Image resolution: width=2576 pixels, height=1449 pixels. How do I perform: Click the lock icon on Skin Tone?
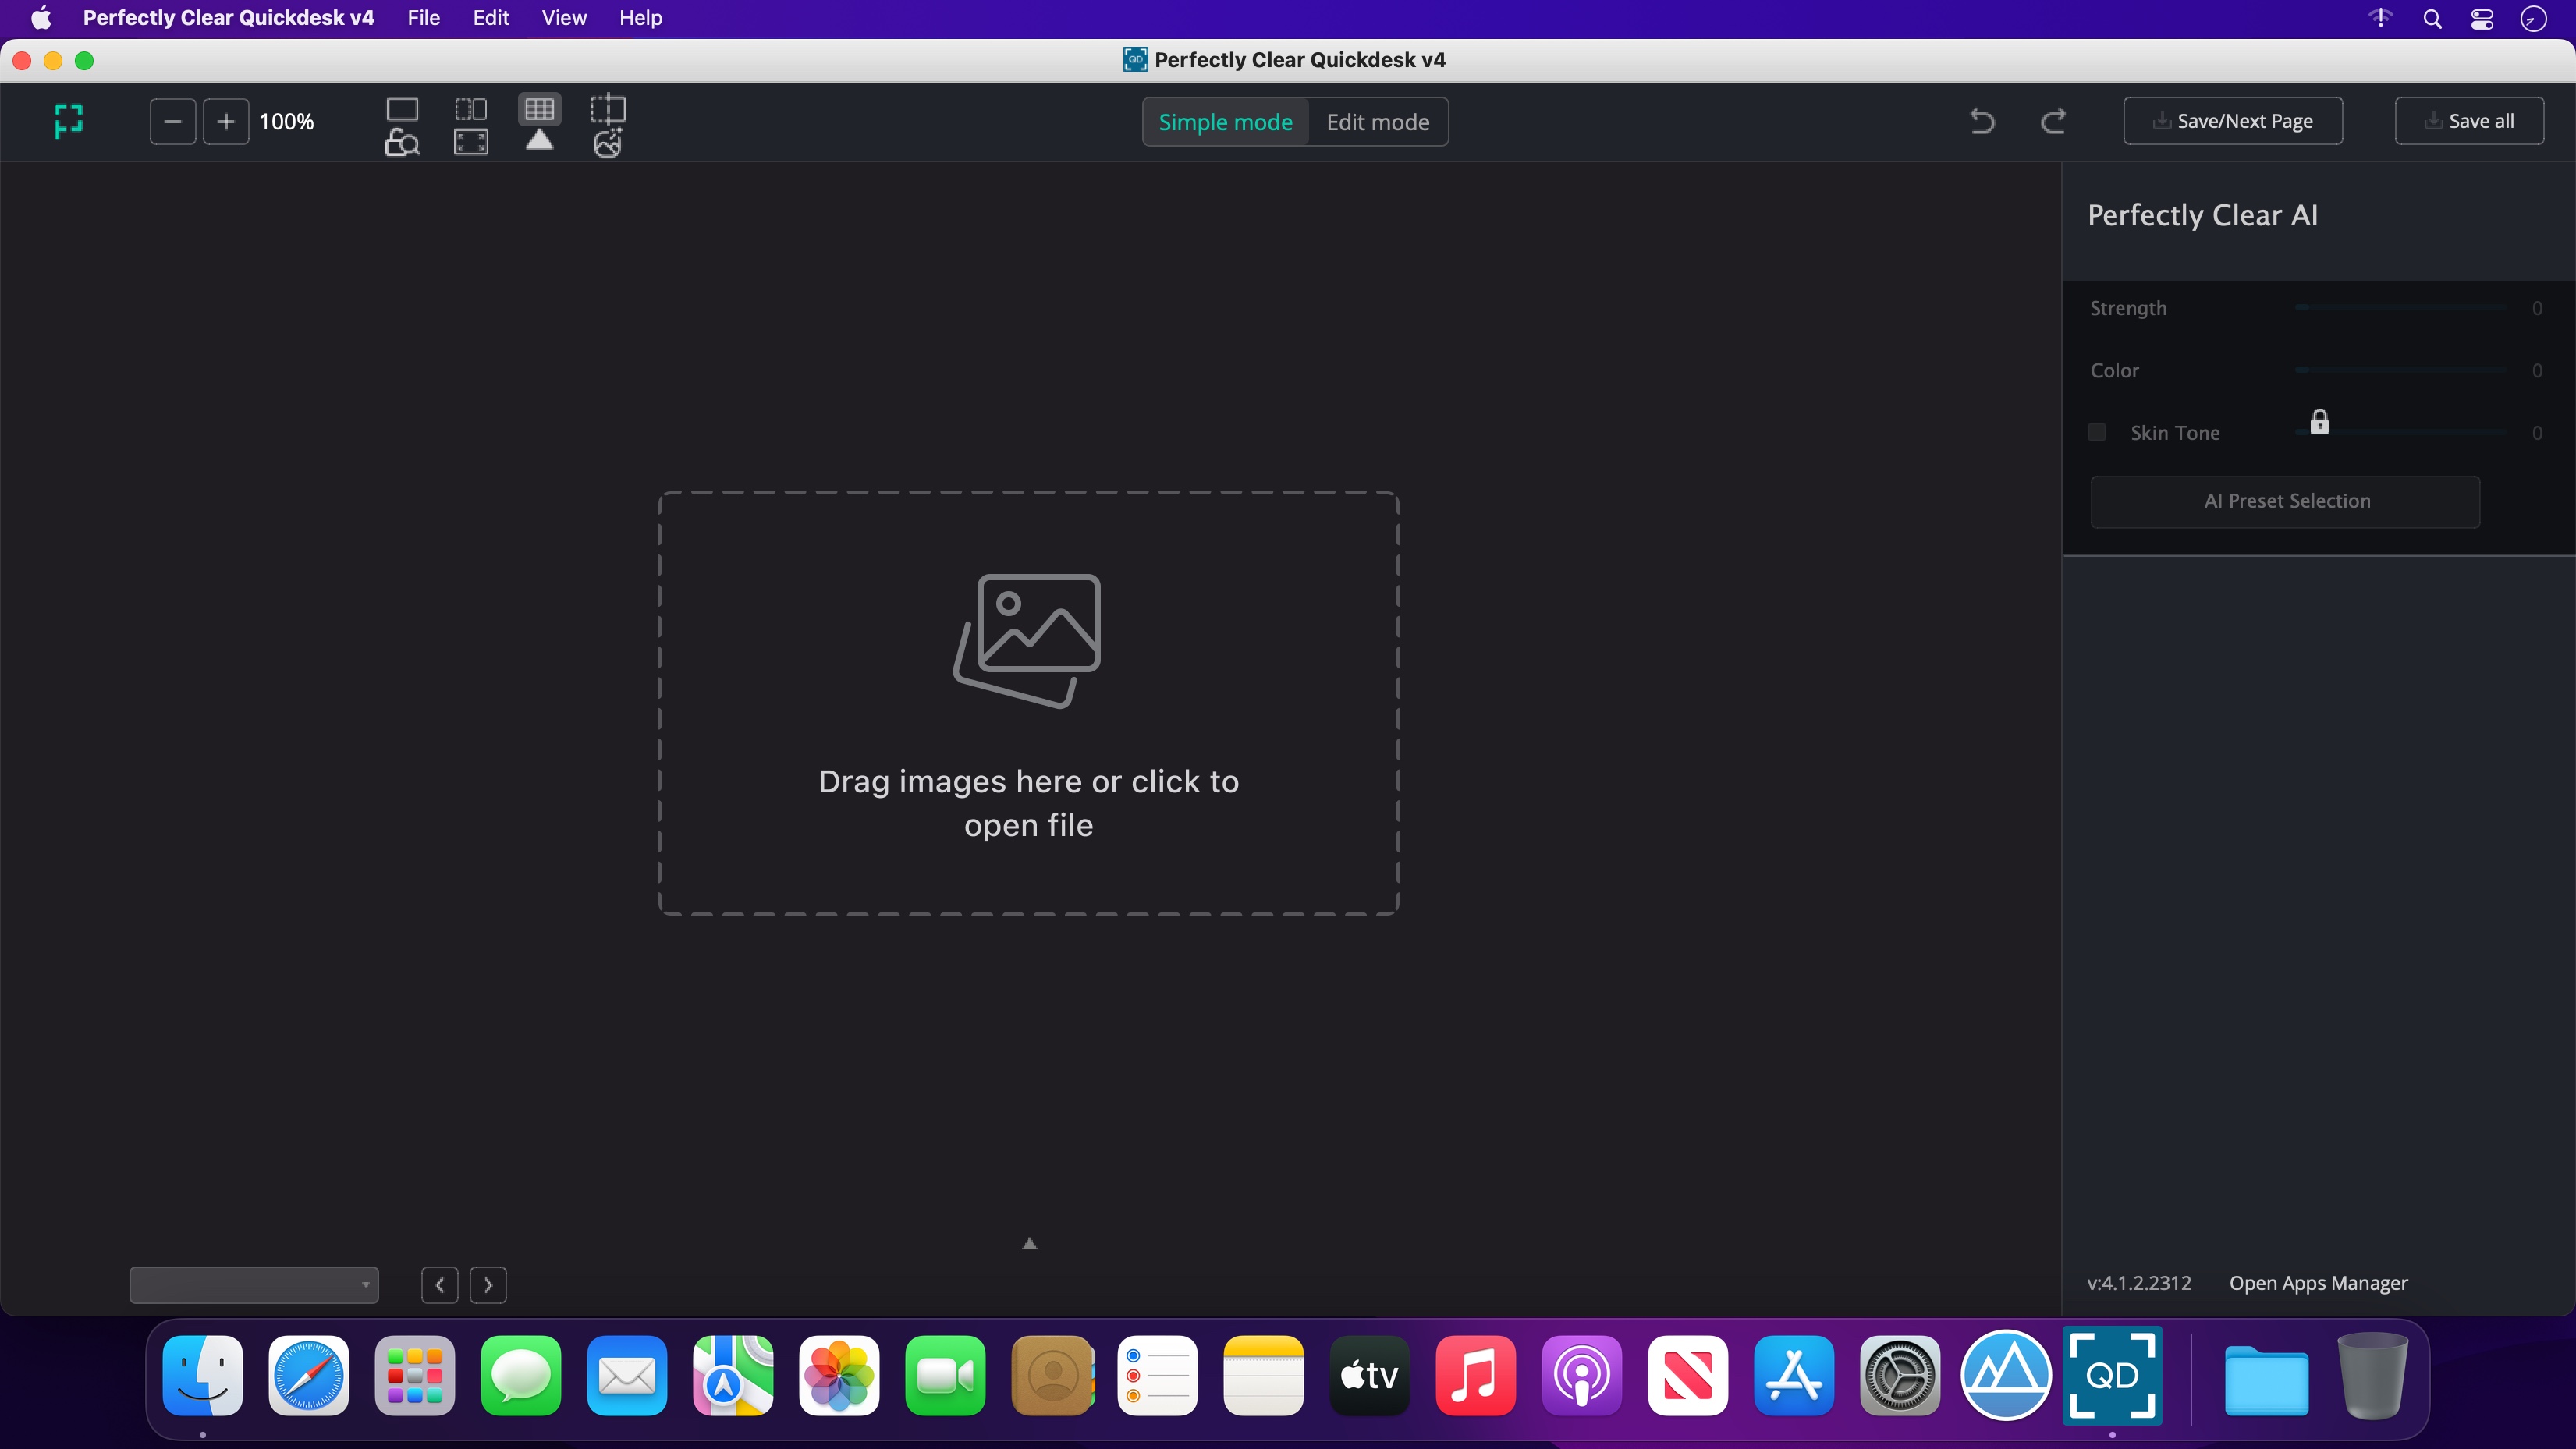pyautogui.click(x=2320, y=421)
